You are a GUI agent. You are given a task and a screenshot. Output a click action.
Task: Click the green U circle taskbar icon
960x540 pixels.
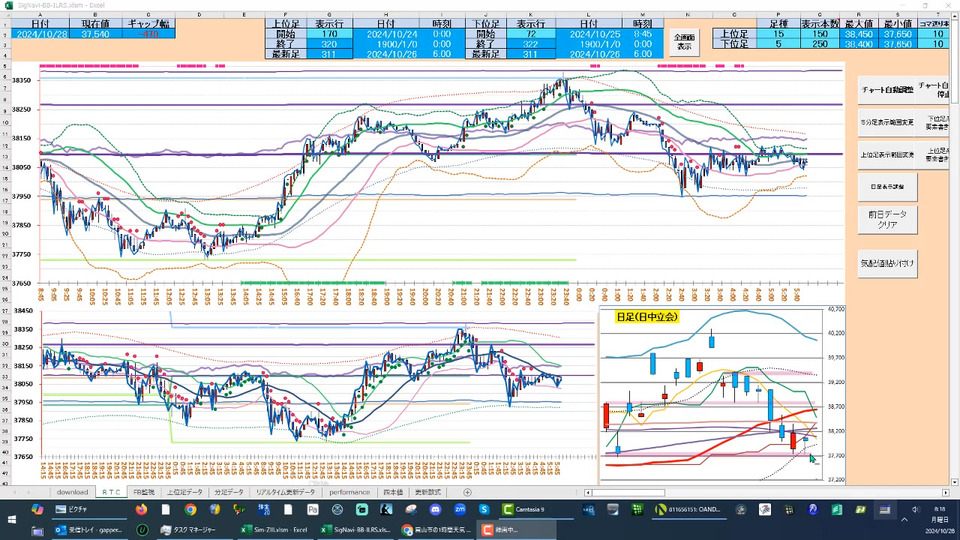coord(142,530)
